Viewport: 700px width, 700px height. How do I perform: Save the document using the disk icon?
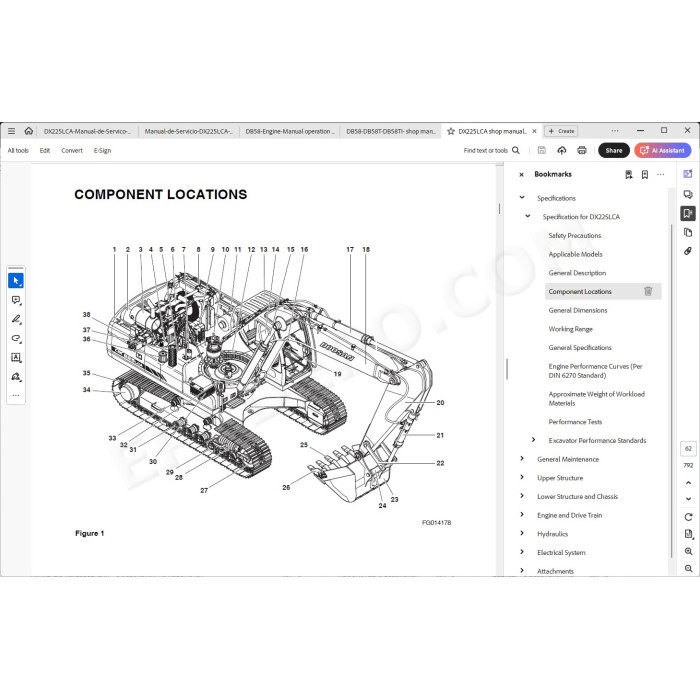tap(542, 150)
